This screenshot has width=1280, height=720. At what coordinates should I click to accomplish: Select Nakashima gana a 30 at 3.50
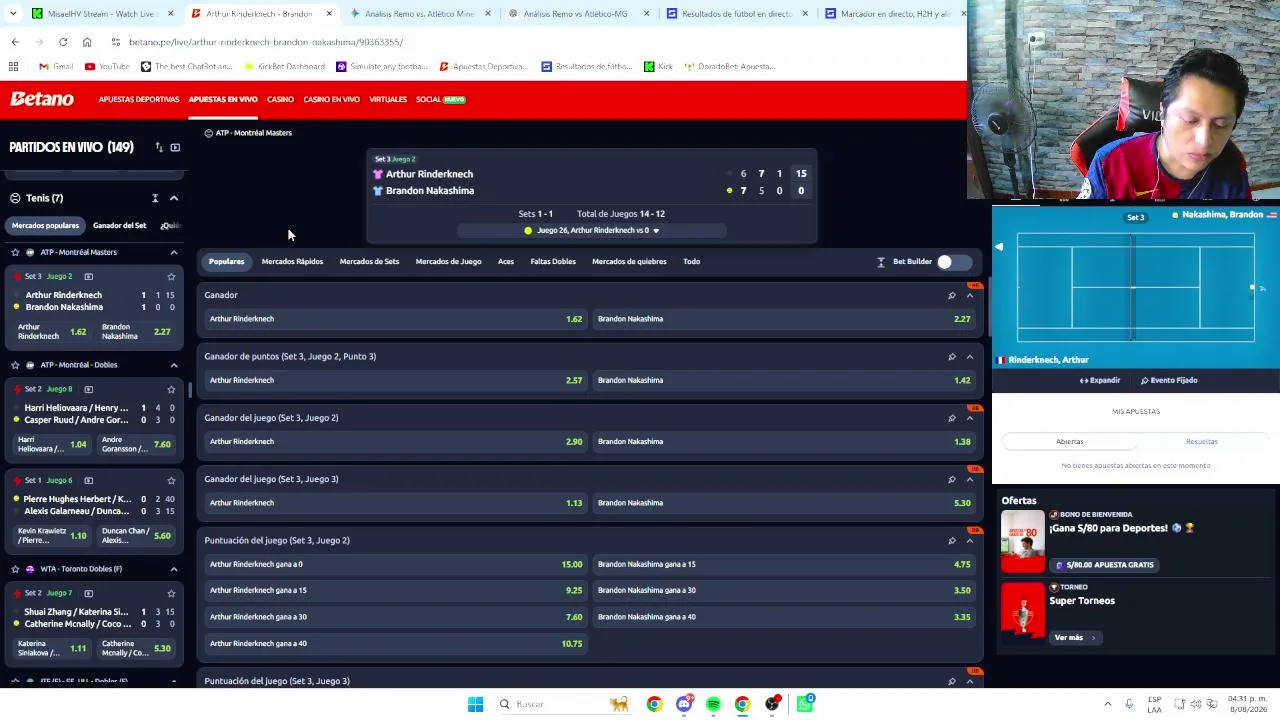click(x=784, y=590)
